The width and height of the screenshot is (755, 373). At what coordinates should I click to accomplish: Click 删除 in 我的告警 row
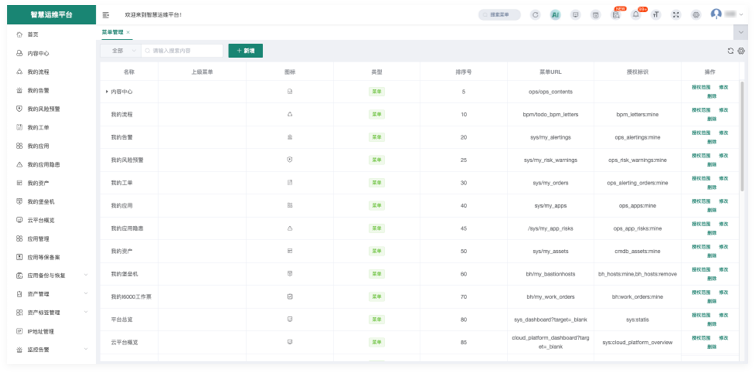click(712, 142)
